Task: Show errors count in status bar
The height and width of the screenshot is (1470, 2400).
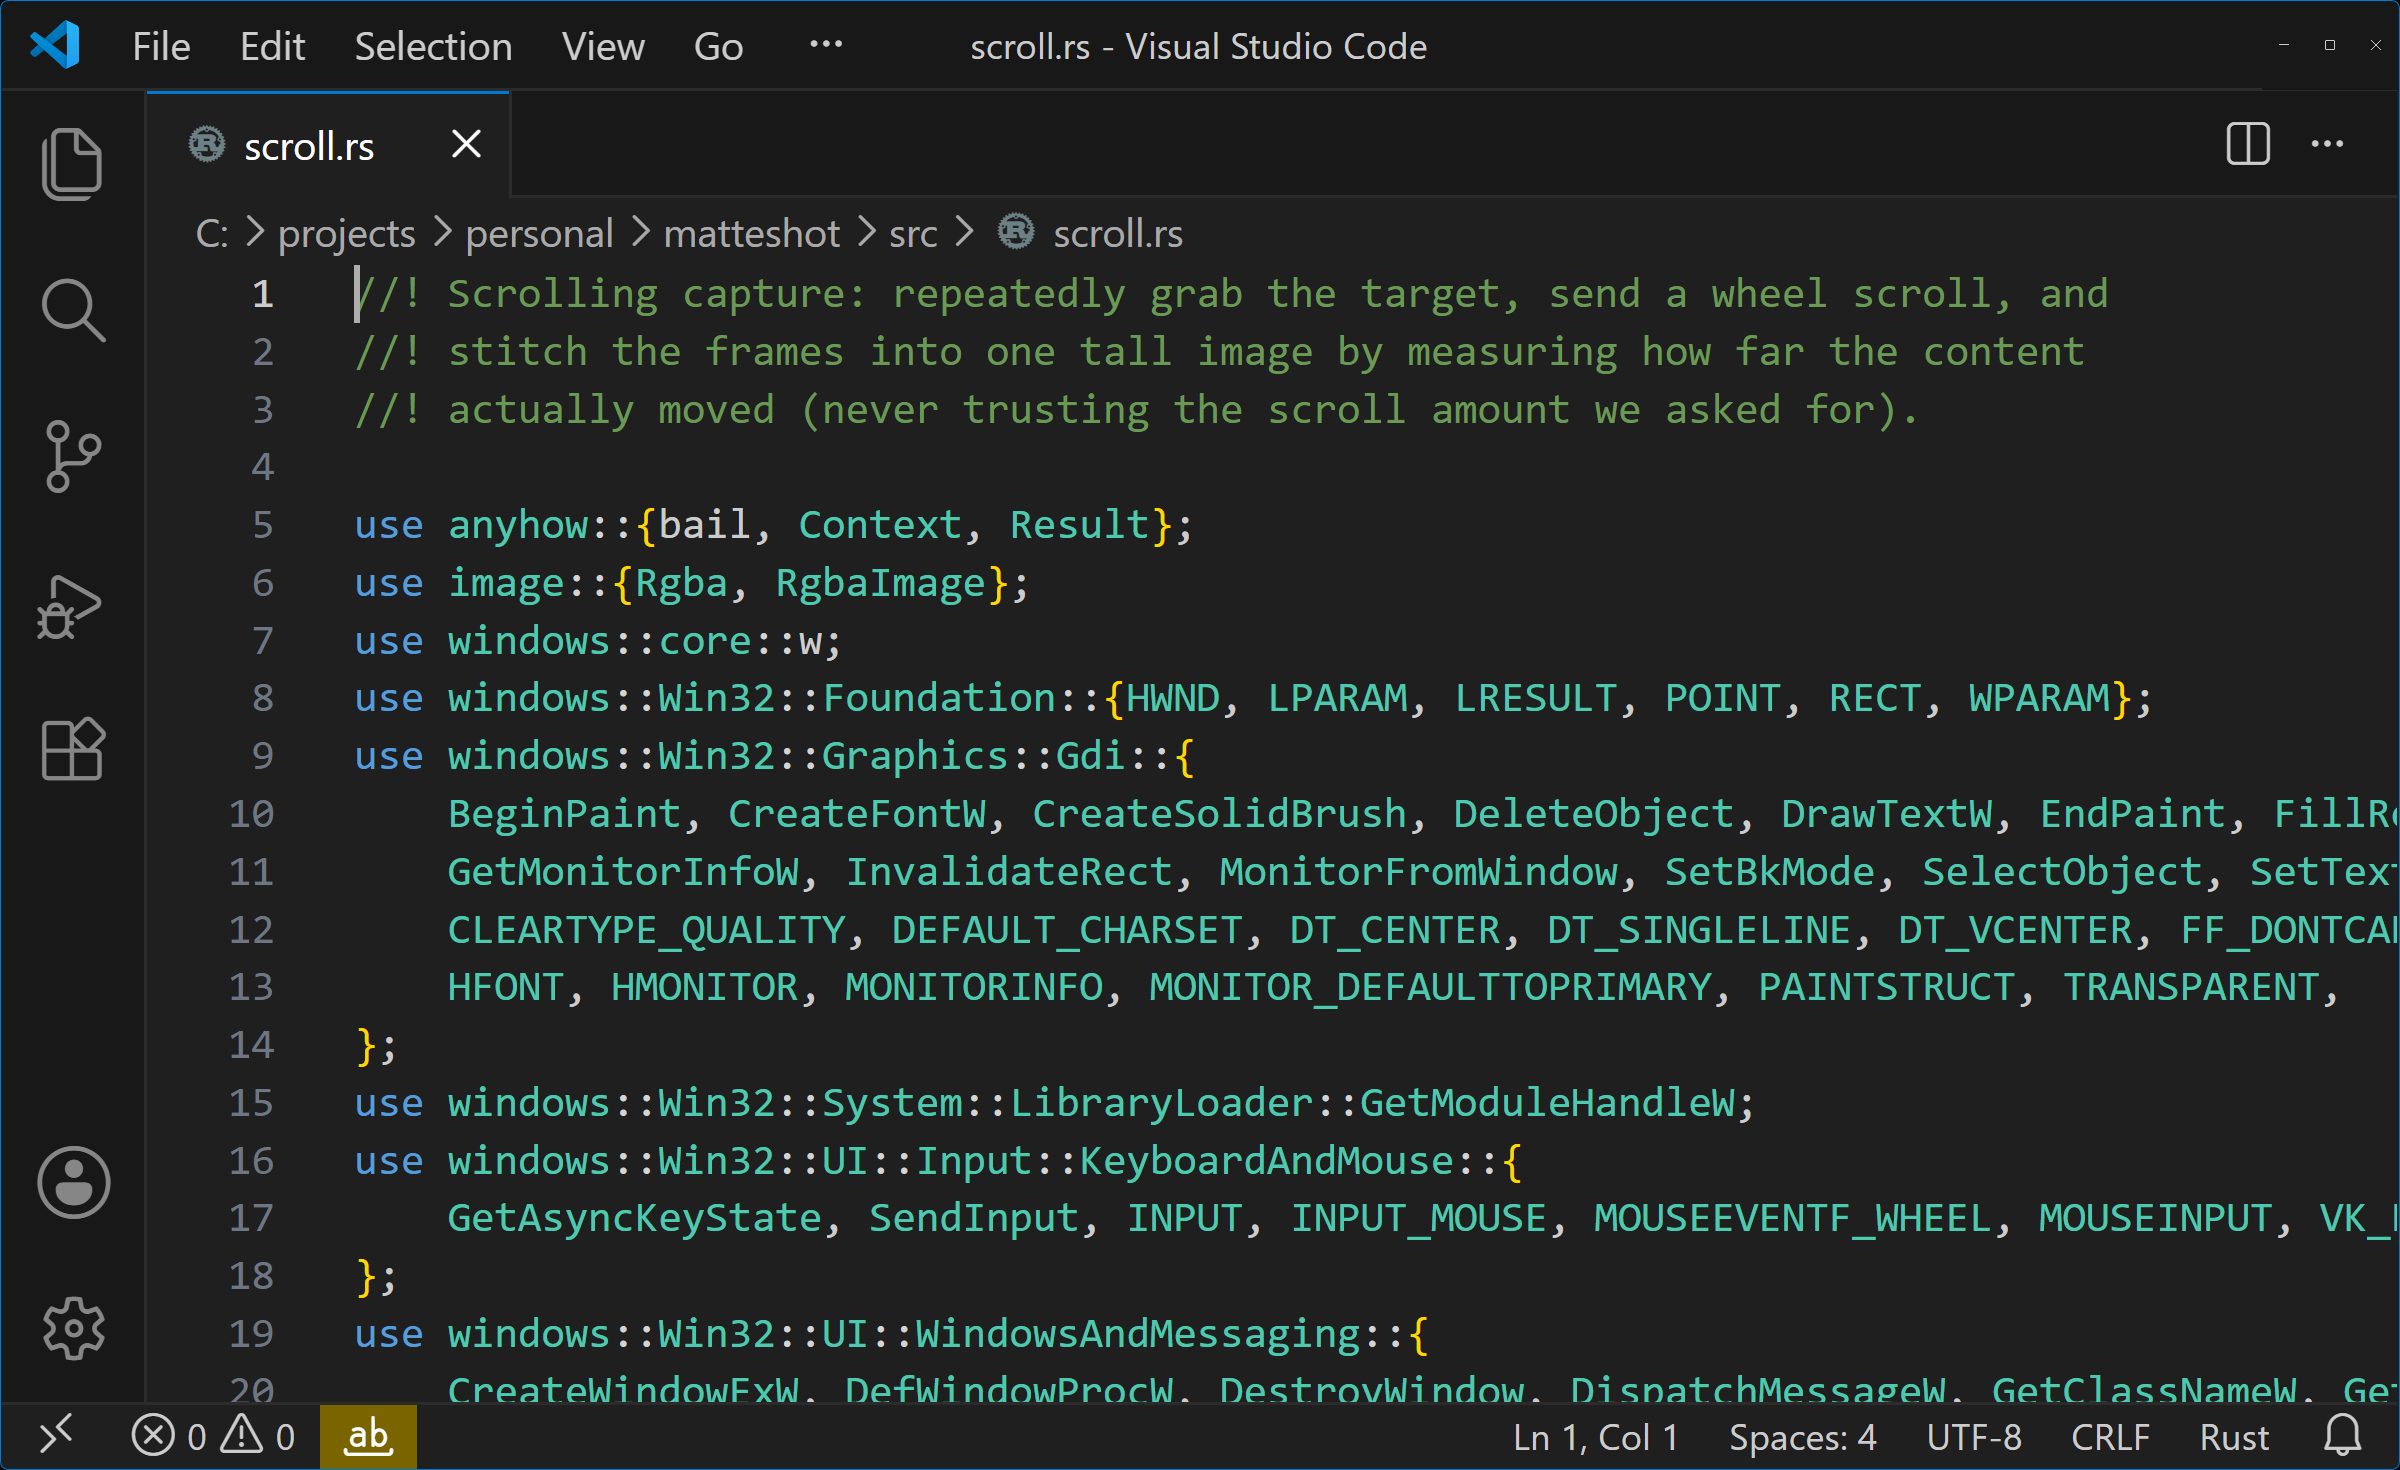Action: (169, 1436)
